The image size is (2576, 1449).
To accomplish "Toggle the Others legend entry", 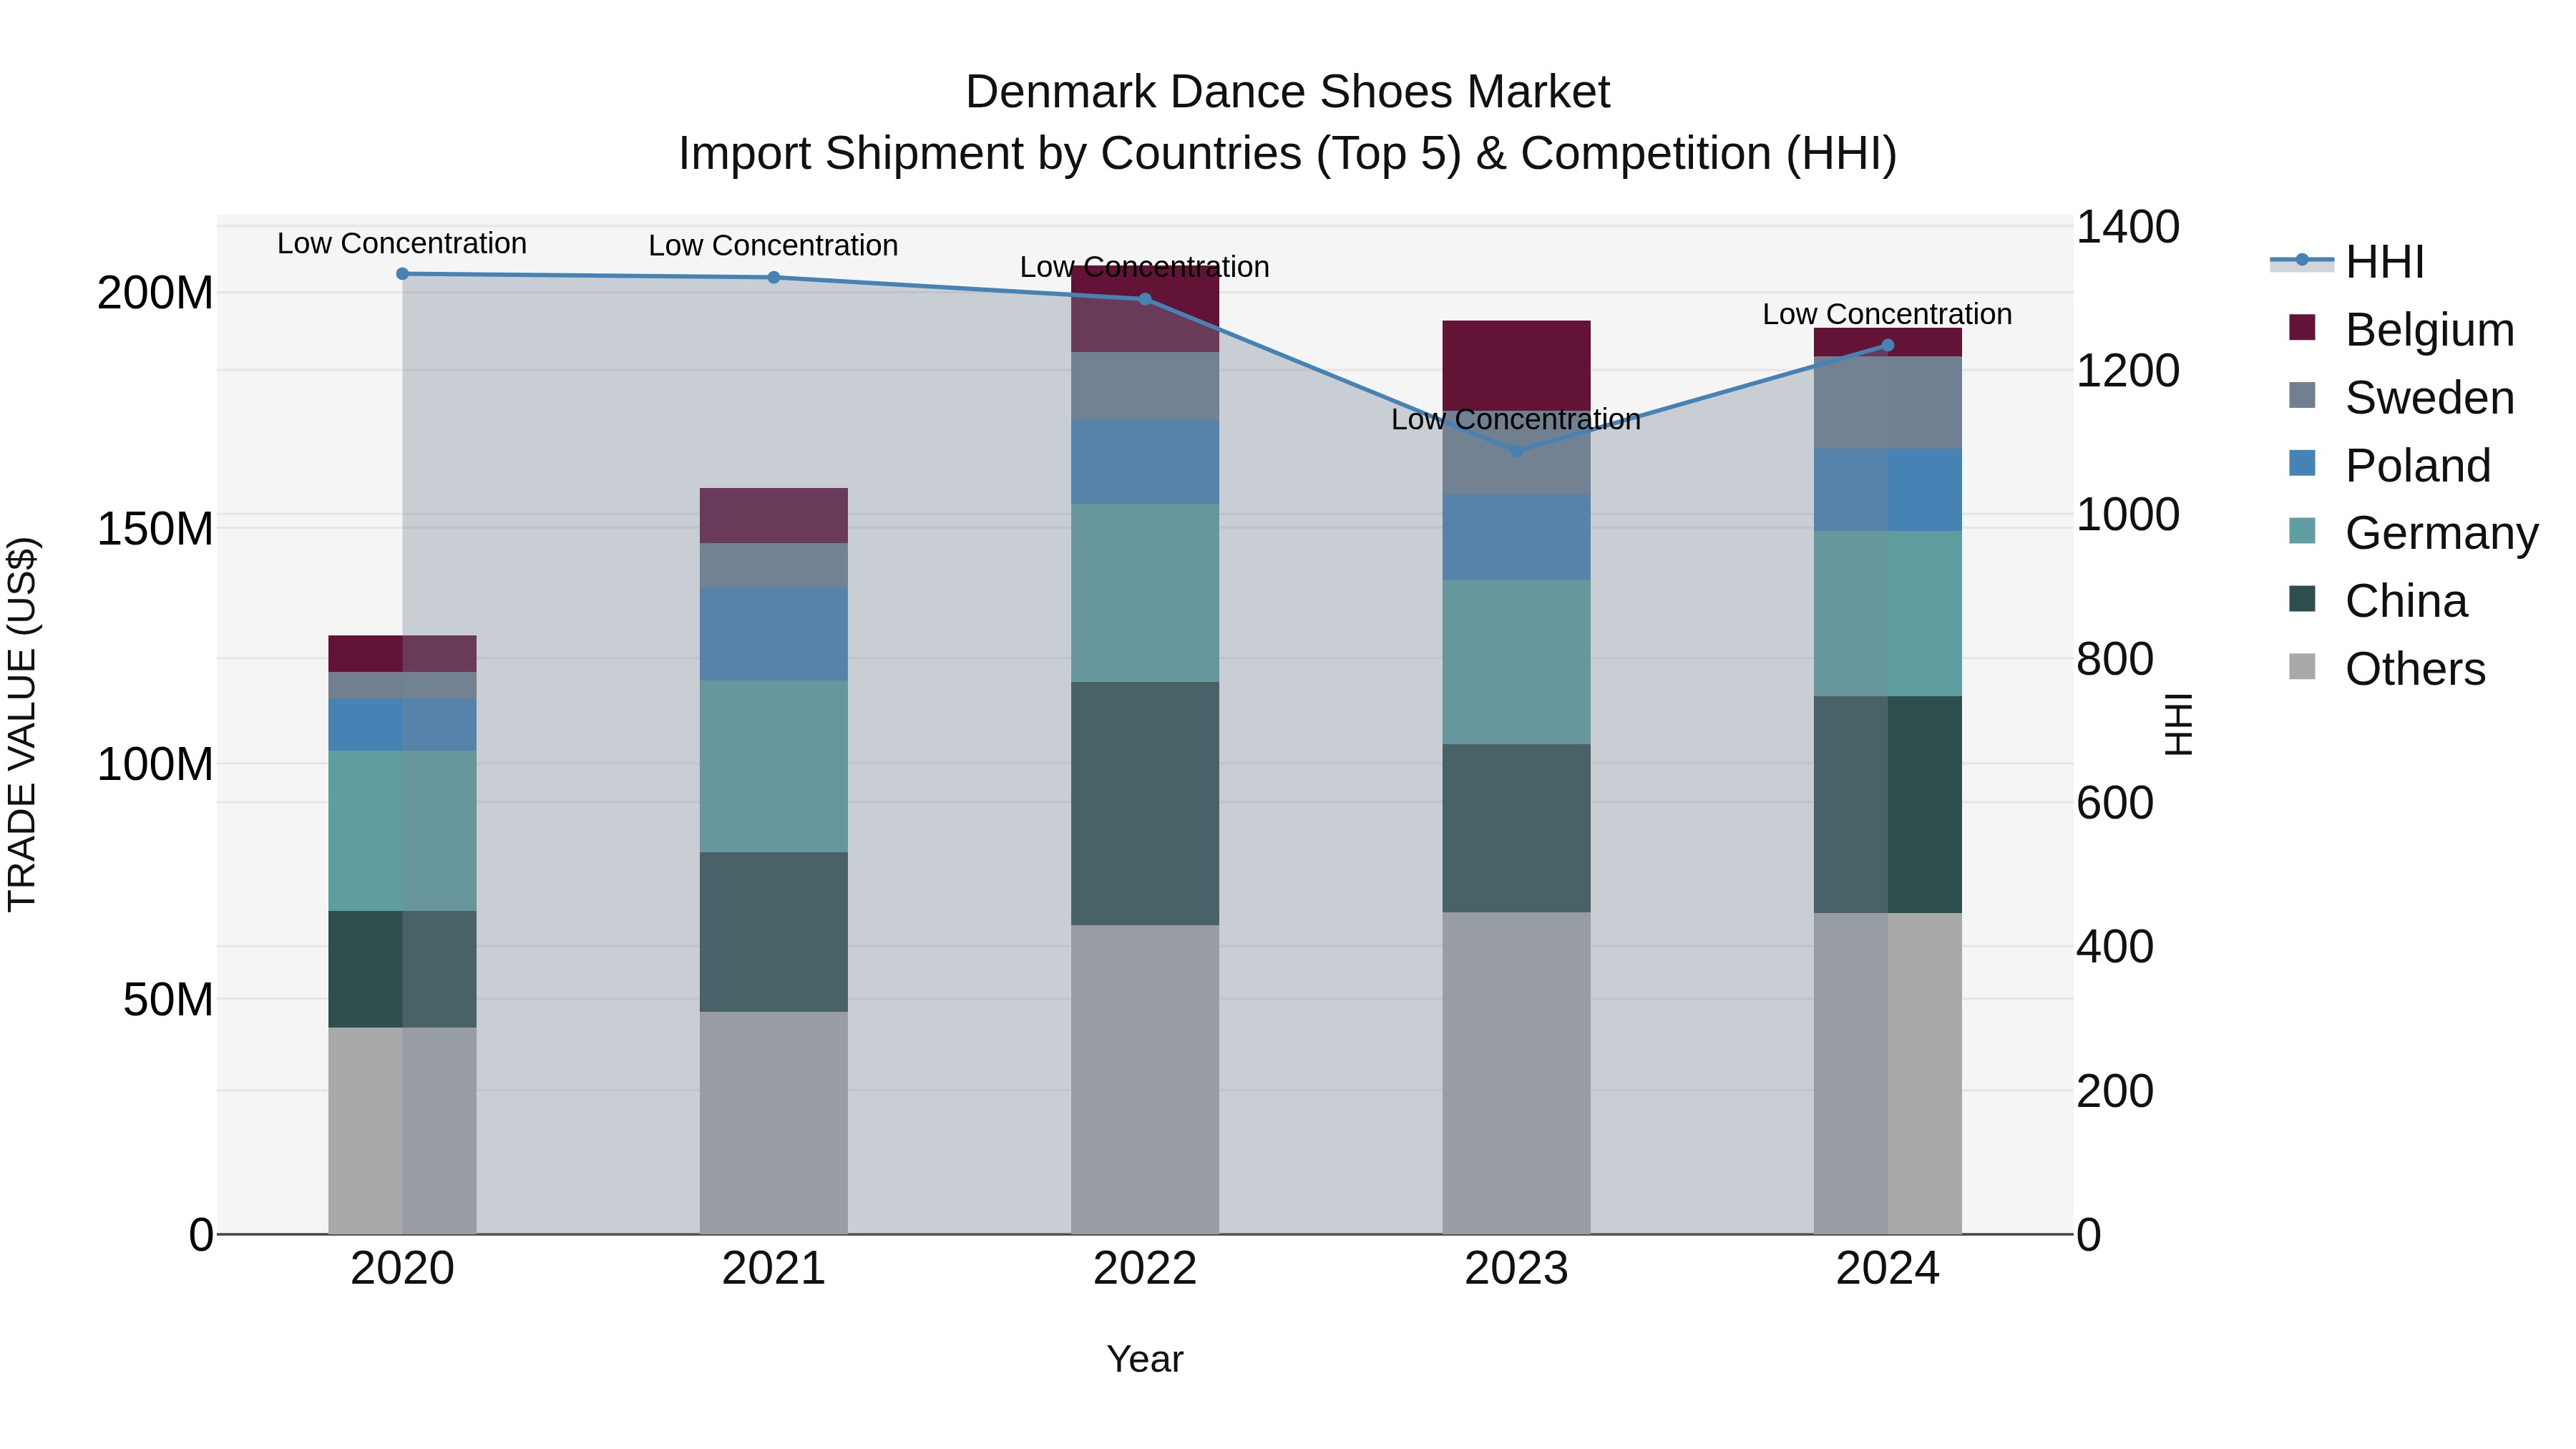I will click(x=2387, y=669).
